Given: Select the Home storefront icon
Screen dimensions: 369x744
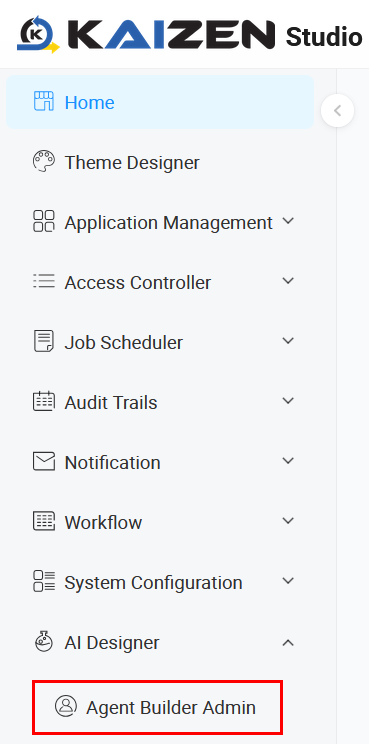Looking at the screenshot, I should [44, 102].
